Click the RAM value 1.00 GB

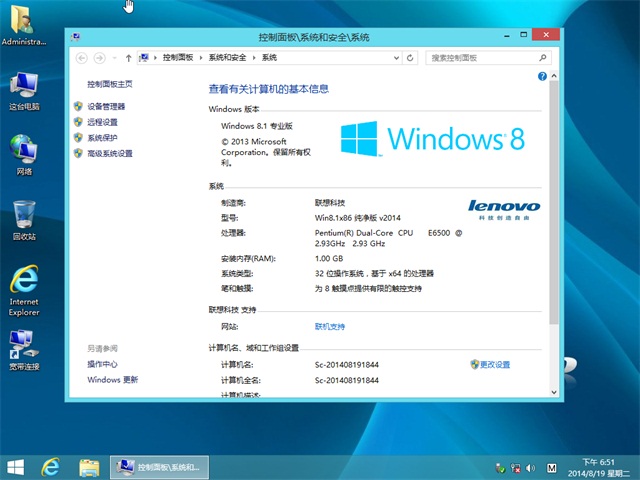pyautogui.click(x=329, y=259)
